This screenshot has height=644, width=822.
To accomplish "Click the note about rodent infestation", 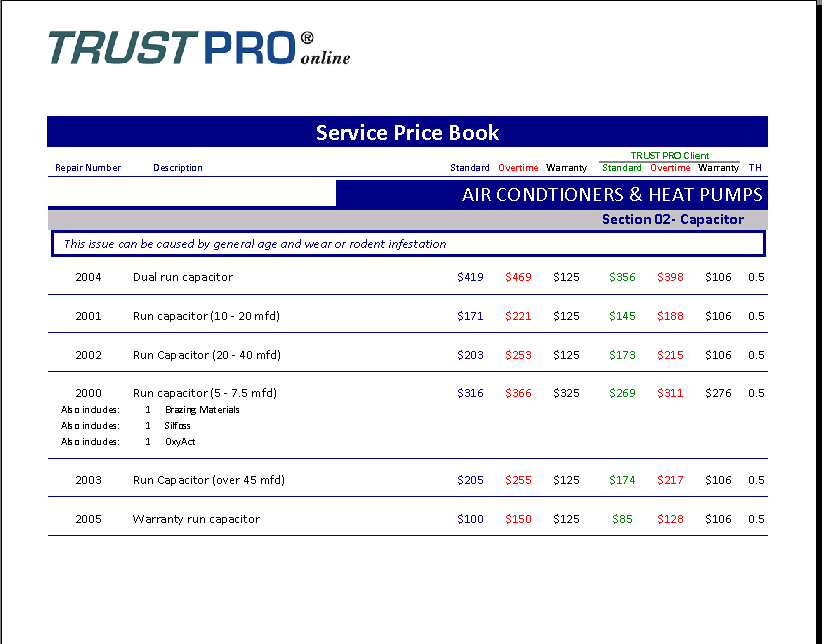I will [255, 244].
